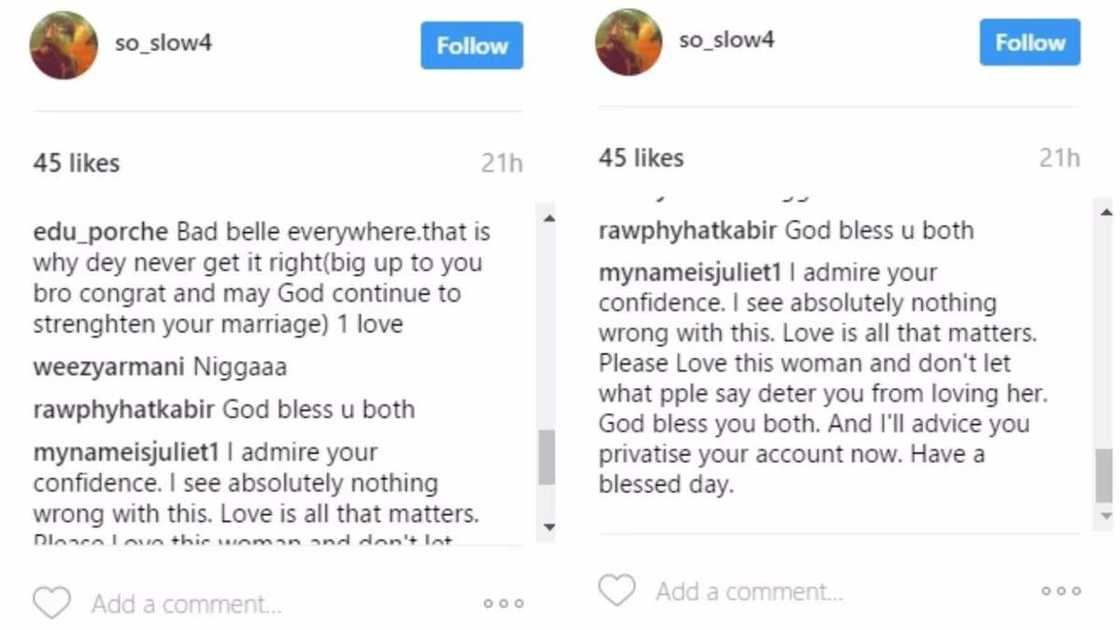Image resolution: width=1120 pixels, height=630 pixels.
Task: Open more options dots in left post
Action: [x=503, y=604]
